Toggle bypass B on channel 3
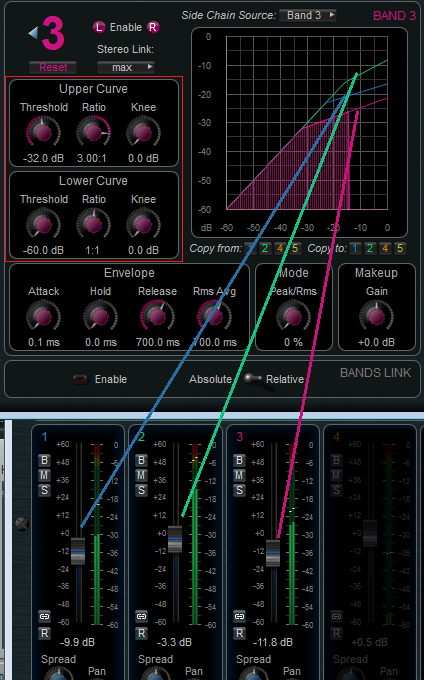The width and height of the screenshot is (424, 680). point(239,460)
